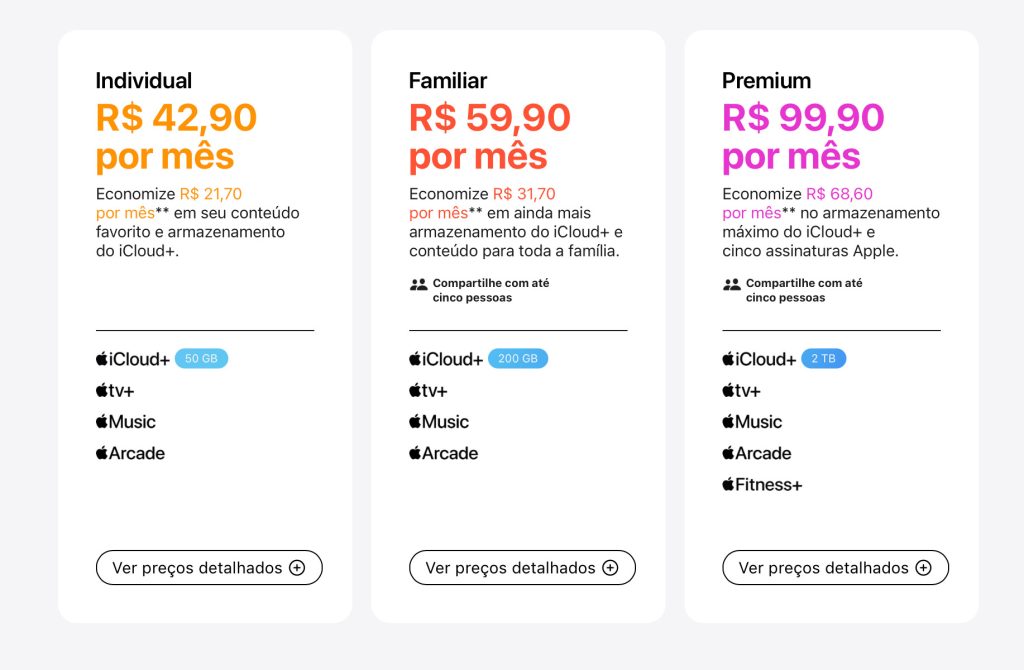Click the iCloud+ logo in Individual plan
The width and height of the screenshot is (1024, 670).
pyautogui.click(x=133, y=359)
